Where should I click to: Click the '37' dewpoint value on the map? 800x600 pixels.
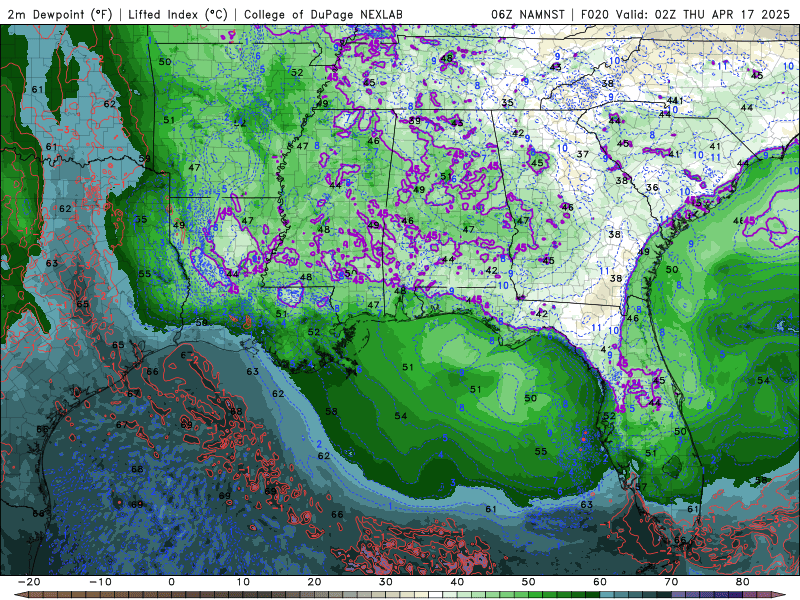[x=583, y=154]
